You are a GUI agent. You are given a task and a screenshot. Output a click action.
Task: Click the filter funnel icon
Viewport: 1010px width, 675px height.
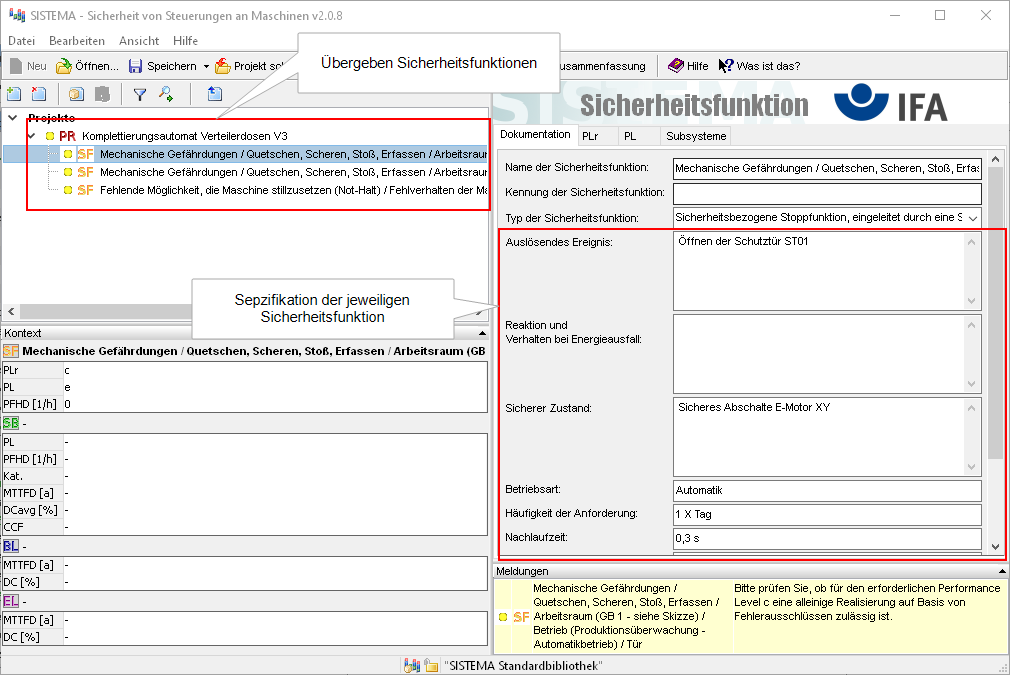pos(140,94)
